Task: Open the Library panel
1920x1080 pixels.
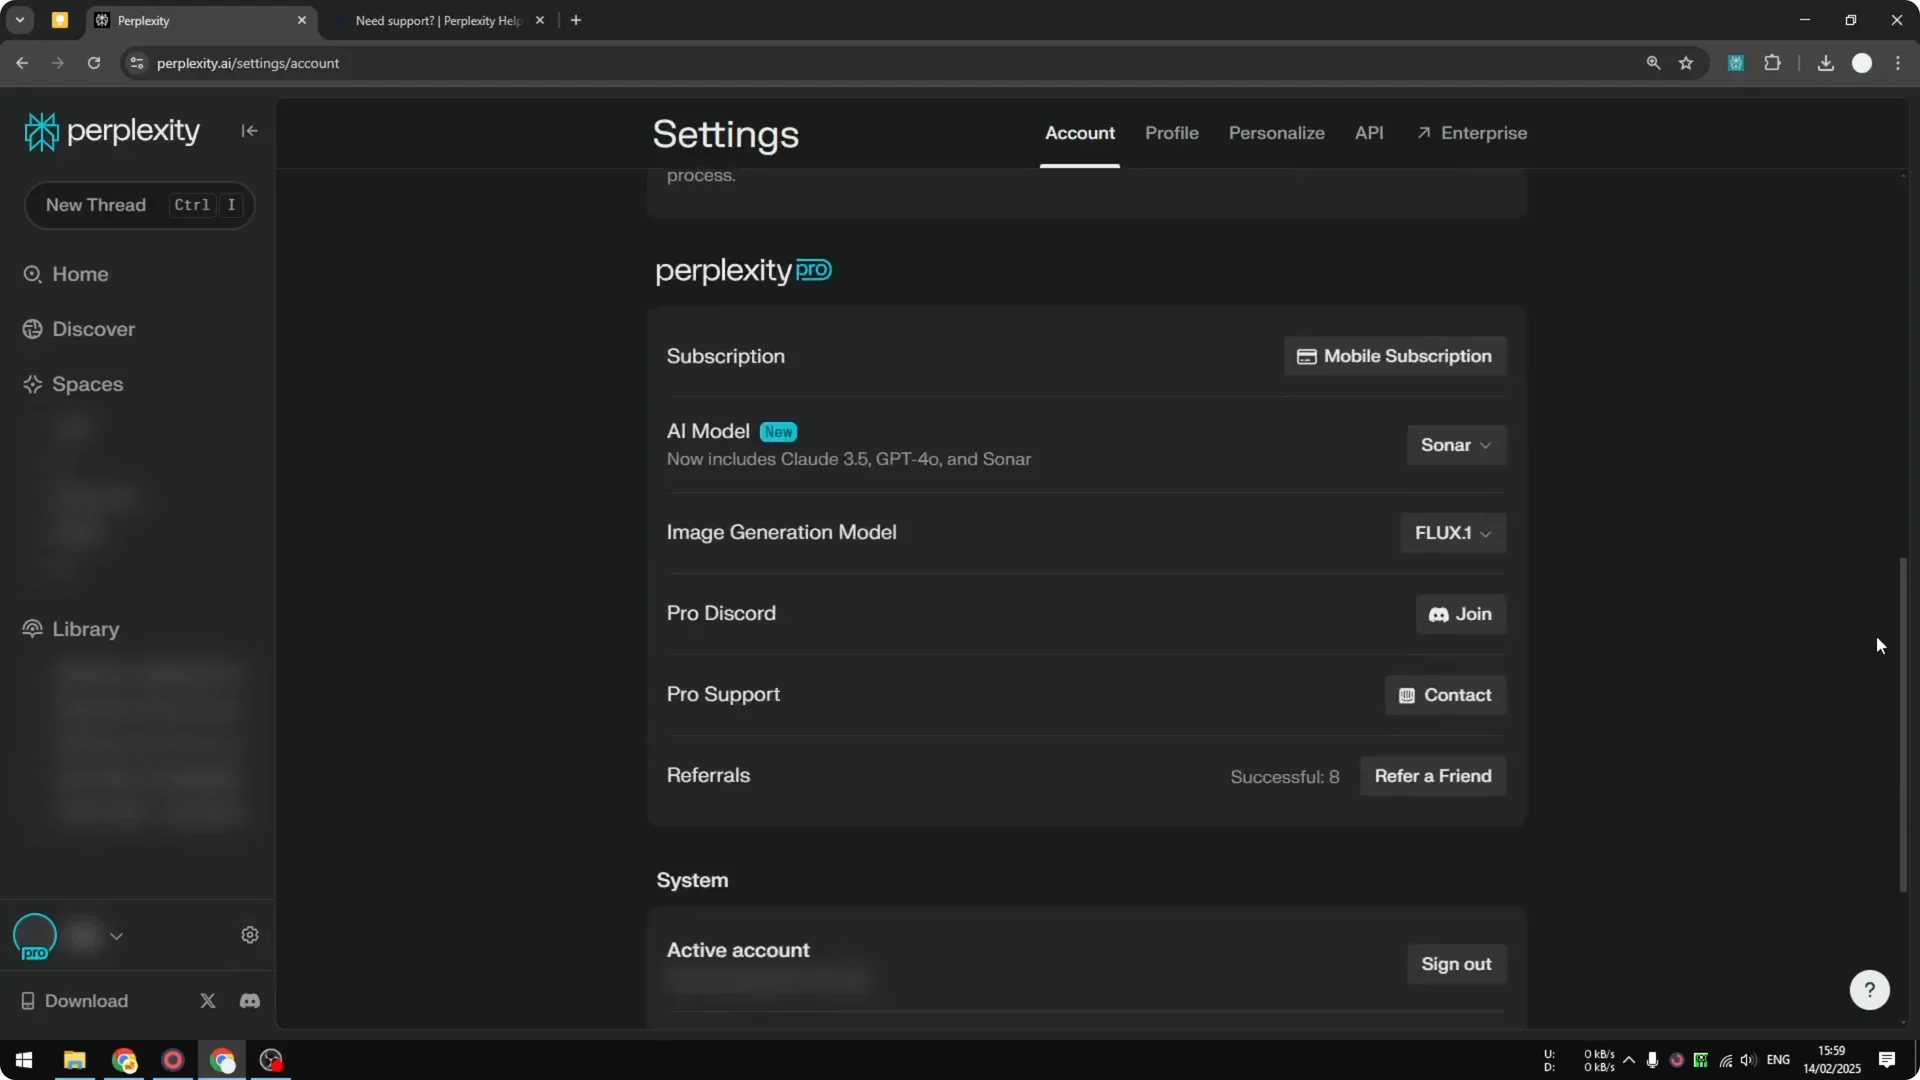Action: [84, 629]
